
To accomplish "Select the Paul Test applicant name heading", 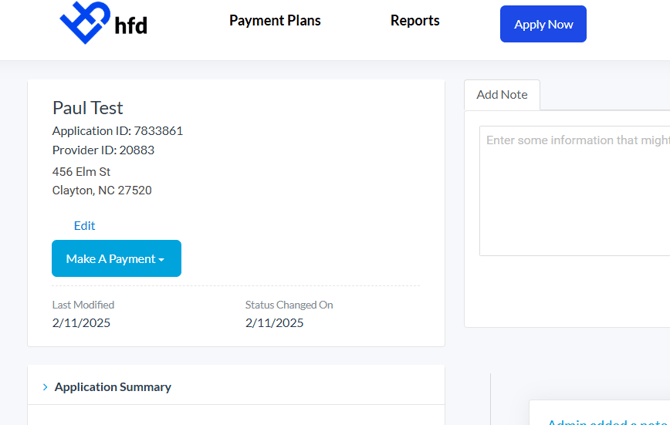I will [88, 108].
